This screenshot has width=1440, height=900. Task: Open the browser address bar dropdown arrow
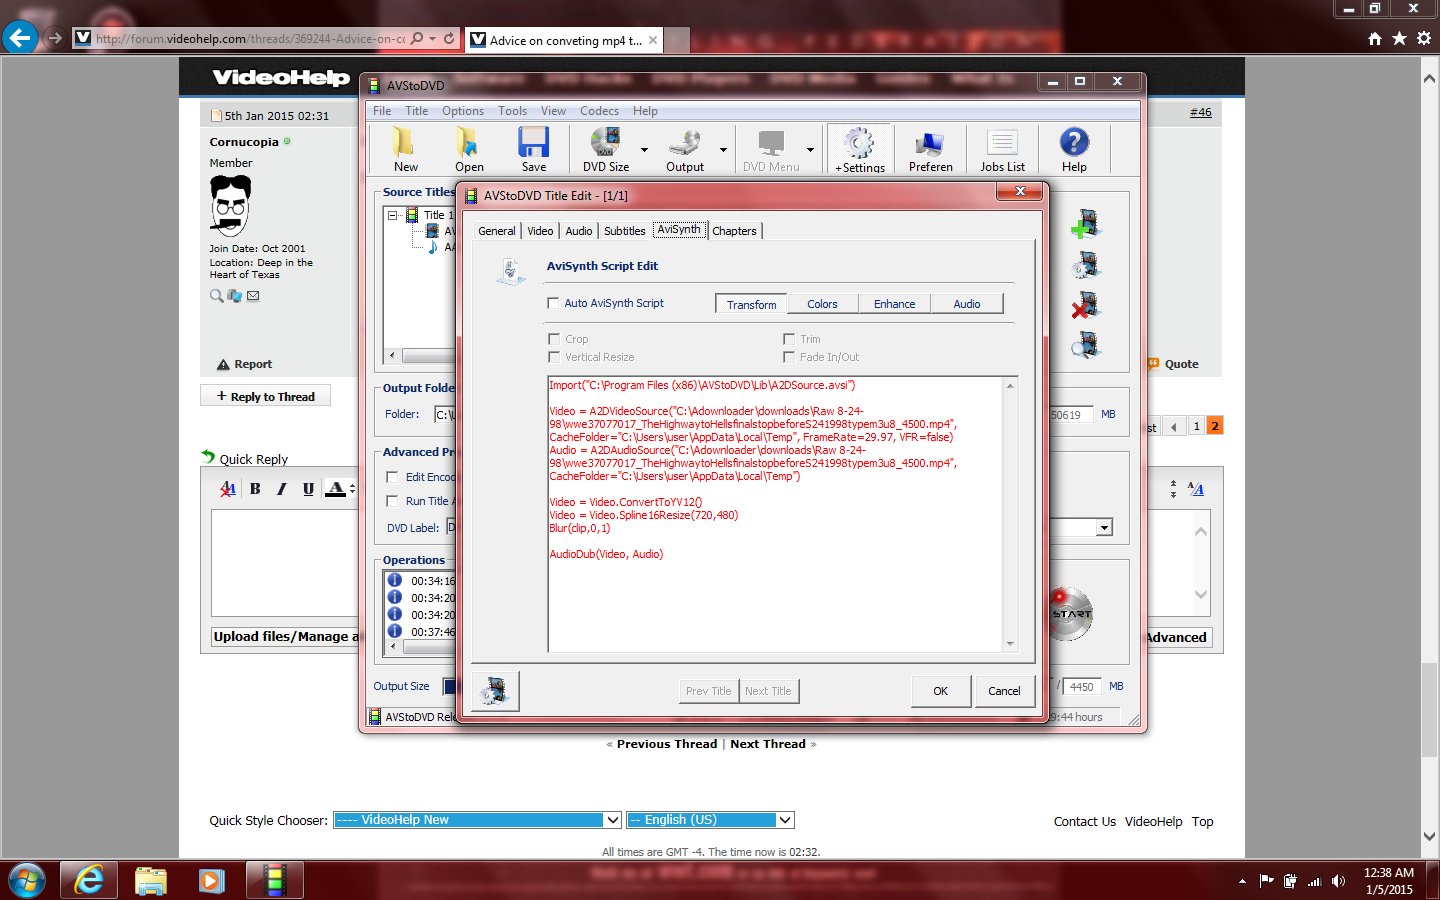click(x=432, y=39)
